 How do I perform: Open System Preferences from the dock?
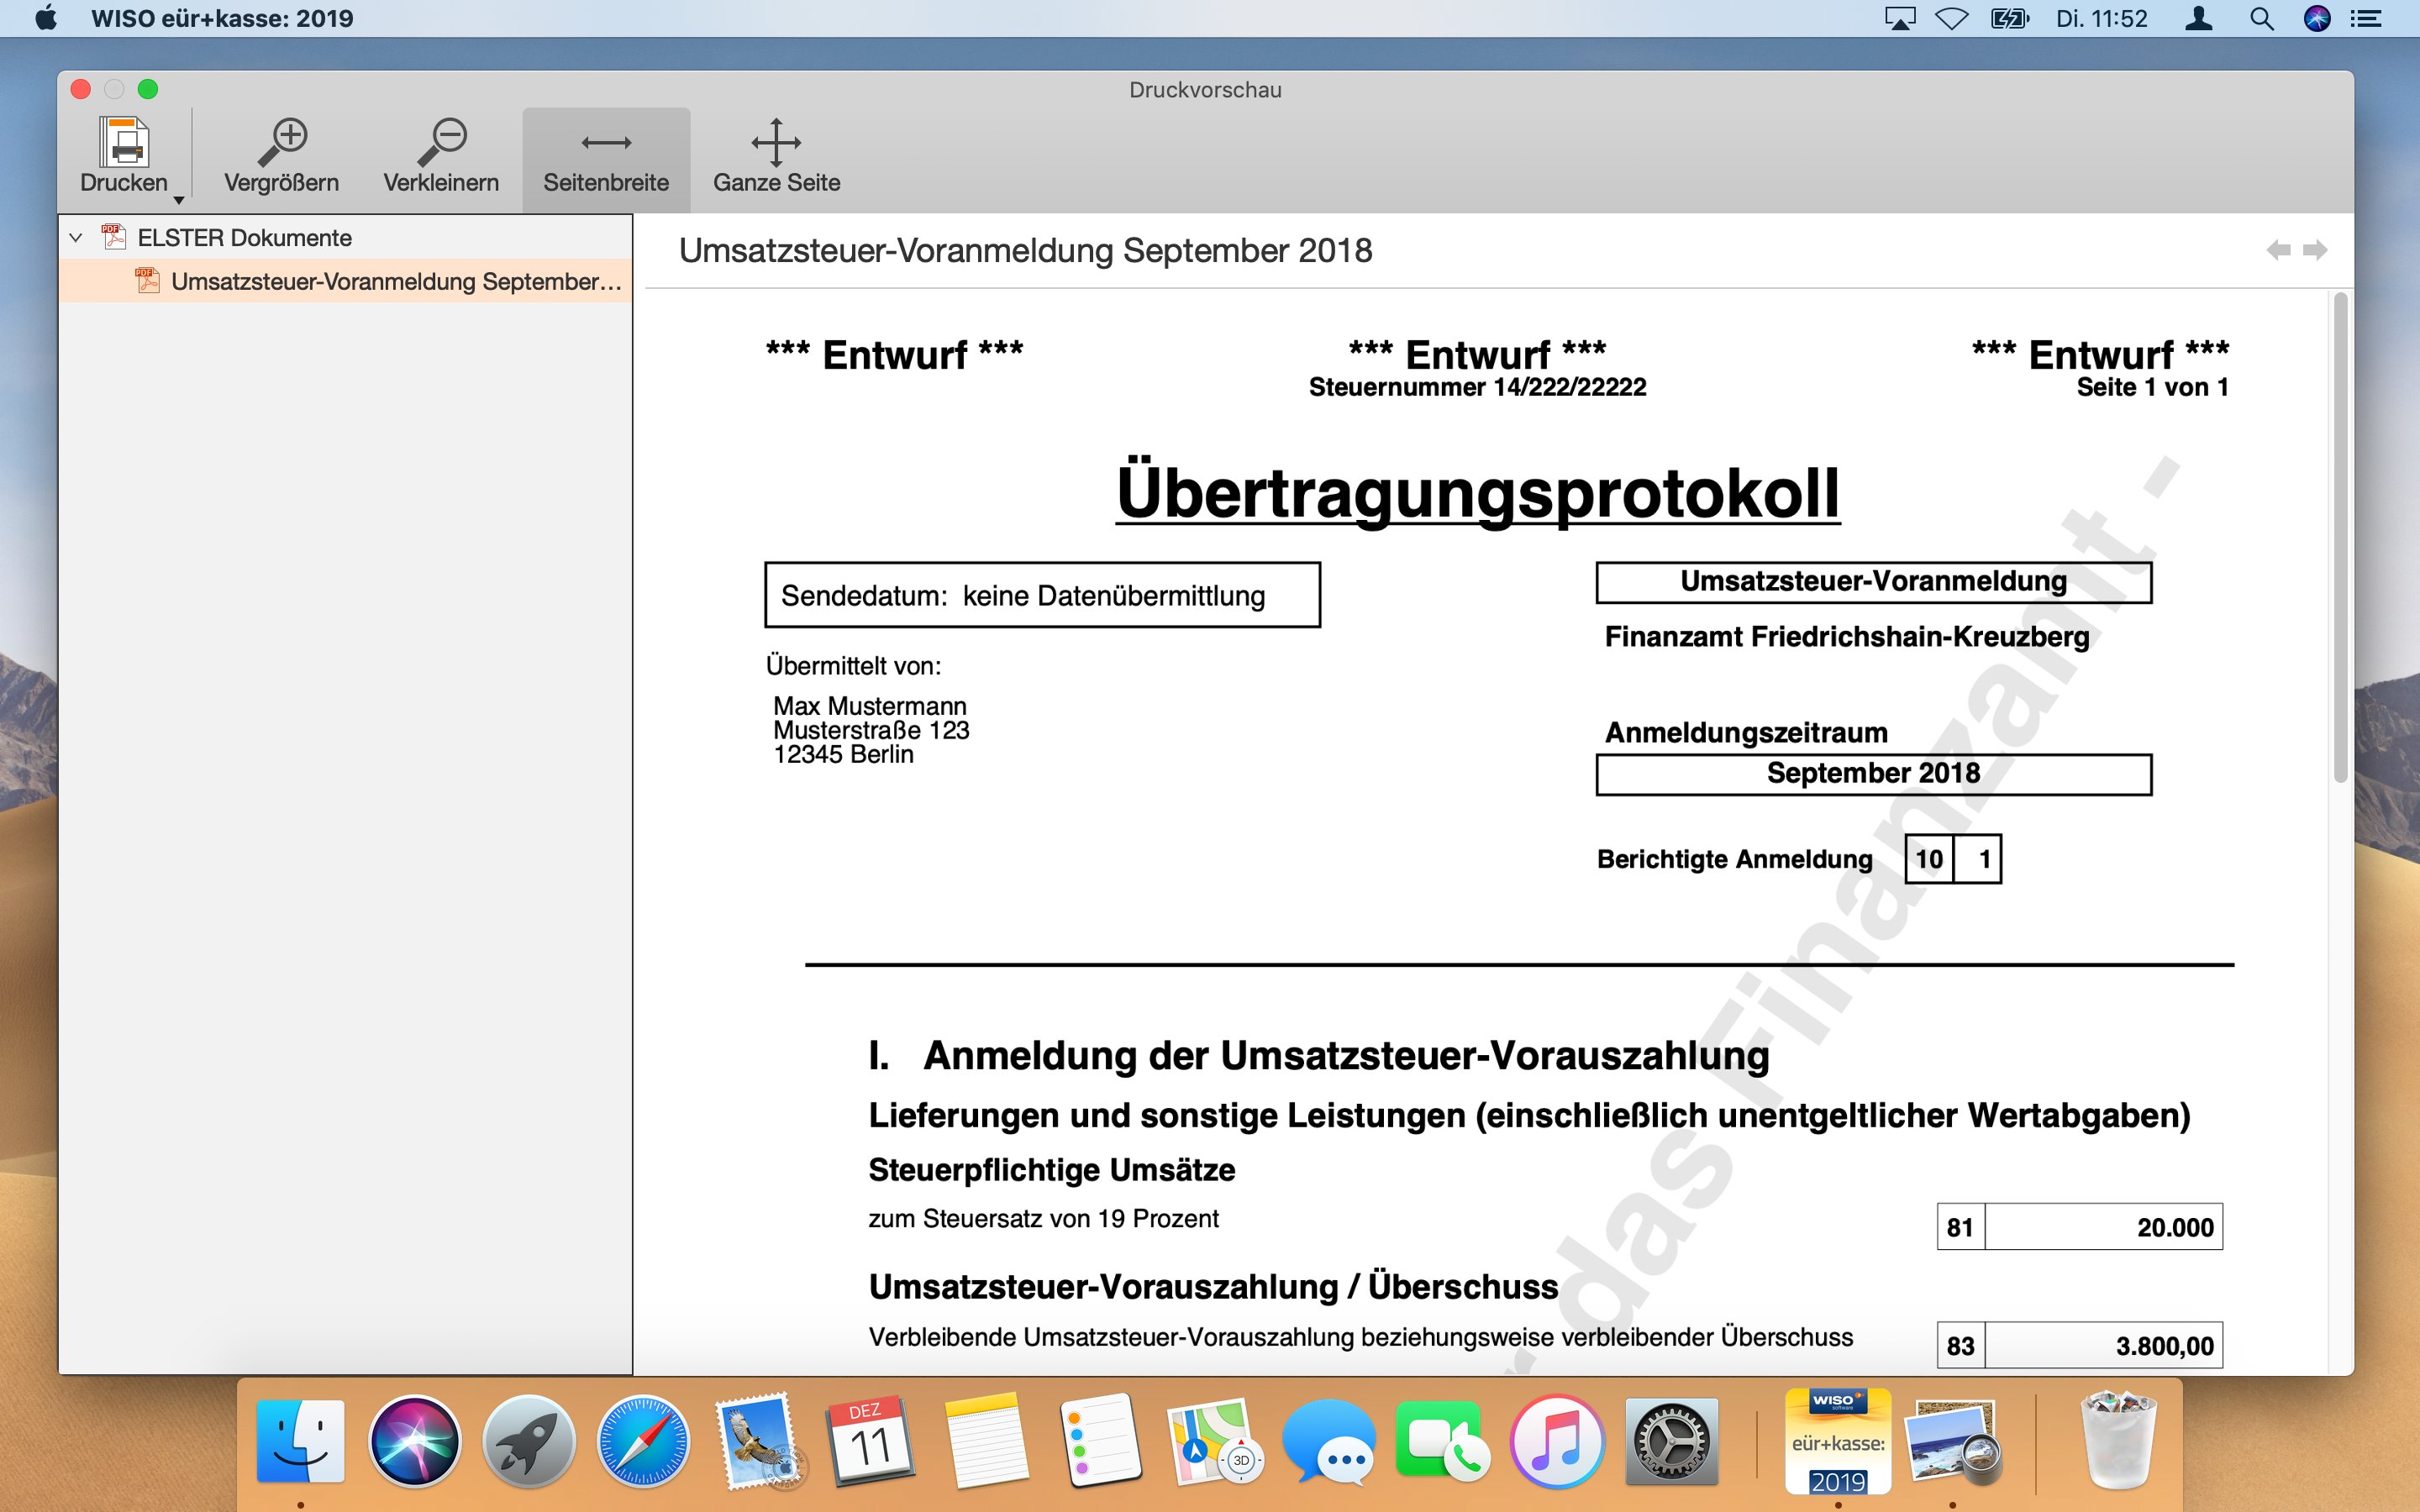(1671, 1442)
